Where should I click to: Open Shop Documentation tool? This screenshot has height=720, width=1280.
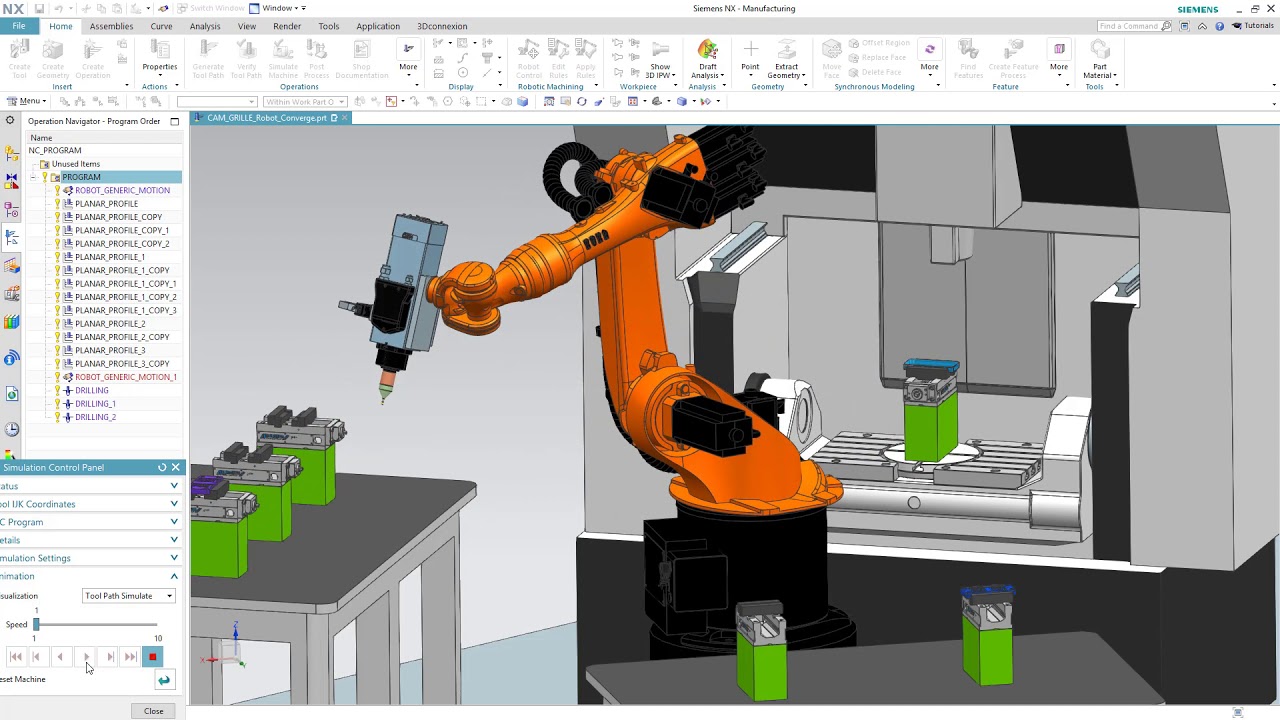(x=362, y=59)
